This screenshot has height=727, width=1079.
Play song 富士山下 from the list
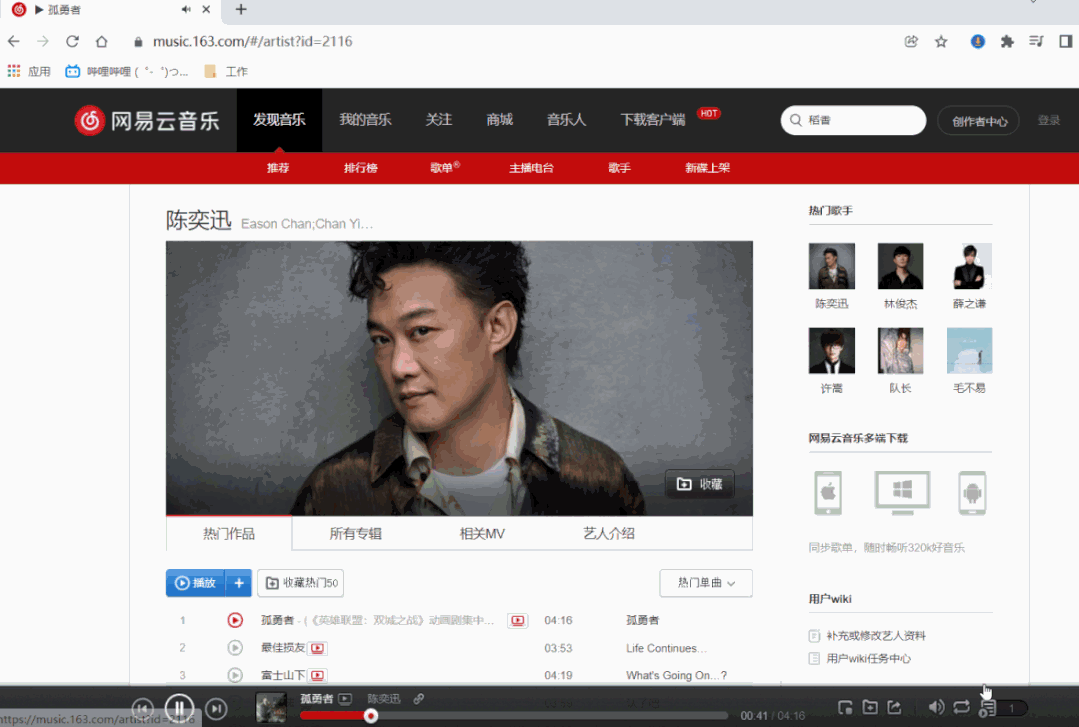235,675
